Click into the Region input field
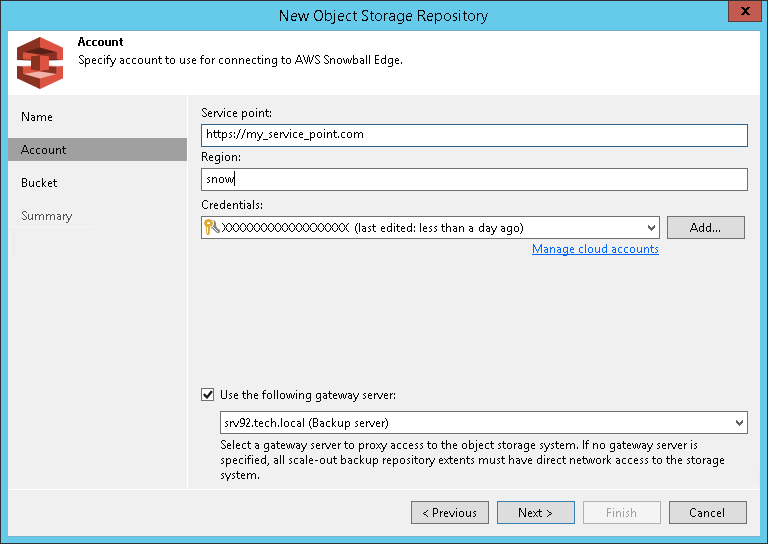Viewport: 768px width, 544px height. click(474, 179)
